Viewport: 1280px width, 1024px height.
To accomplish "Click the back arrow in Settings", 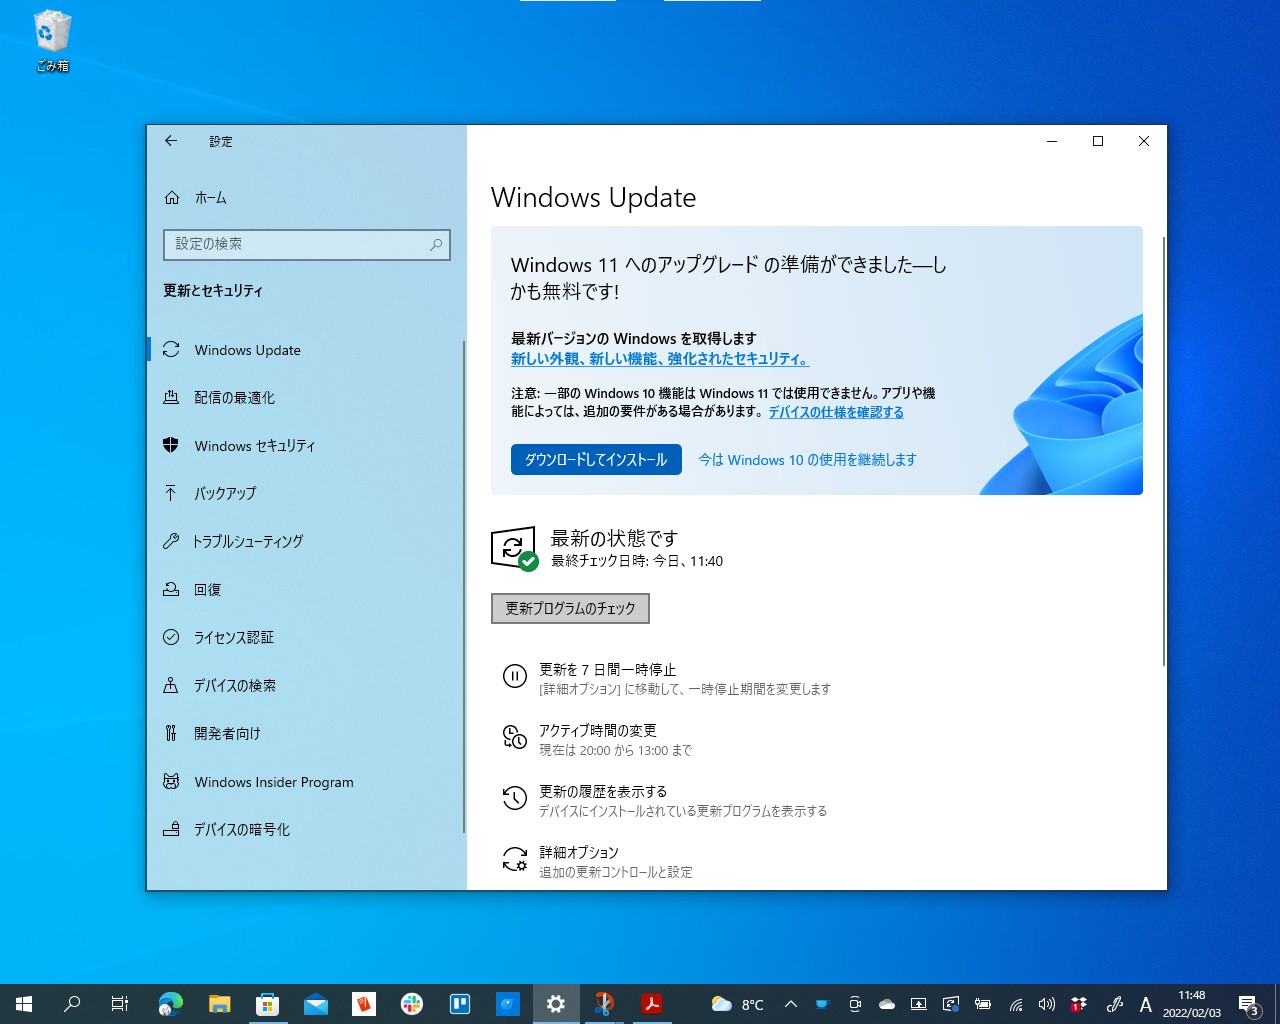I will pos(171,141).
